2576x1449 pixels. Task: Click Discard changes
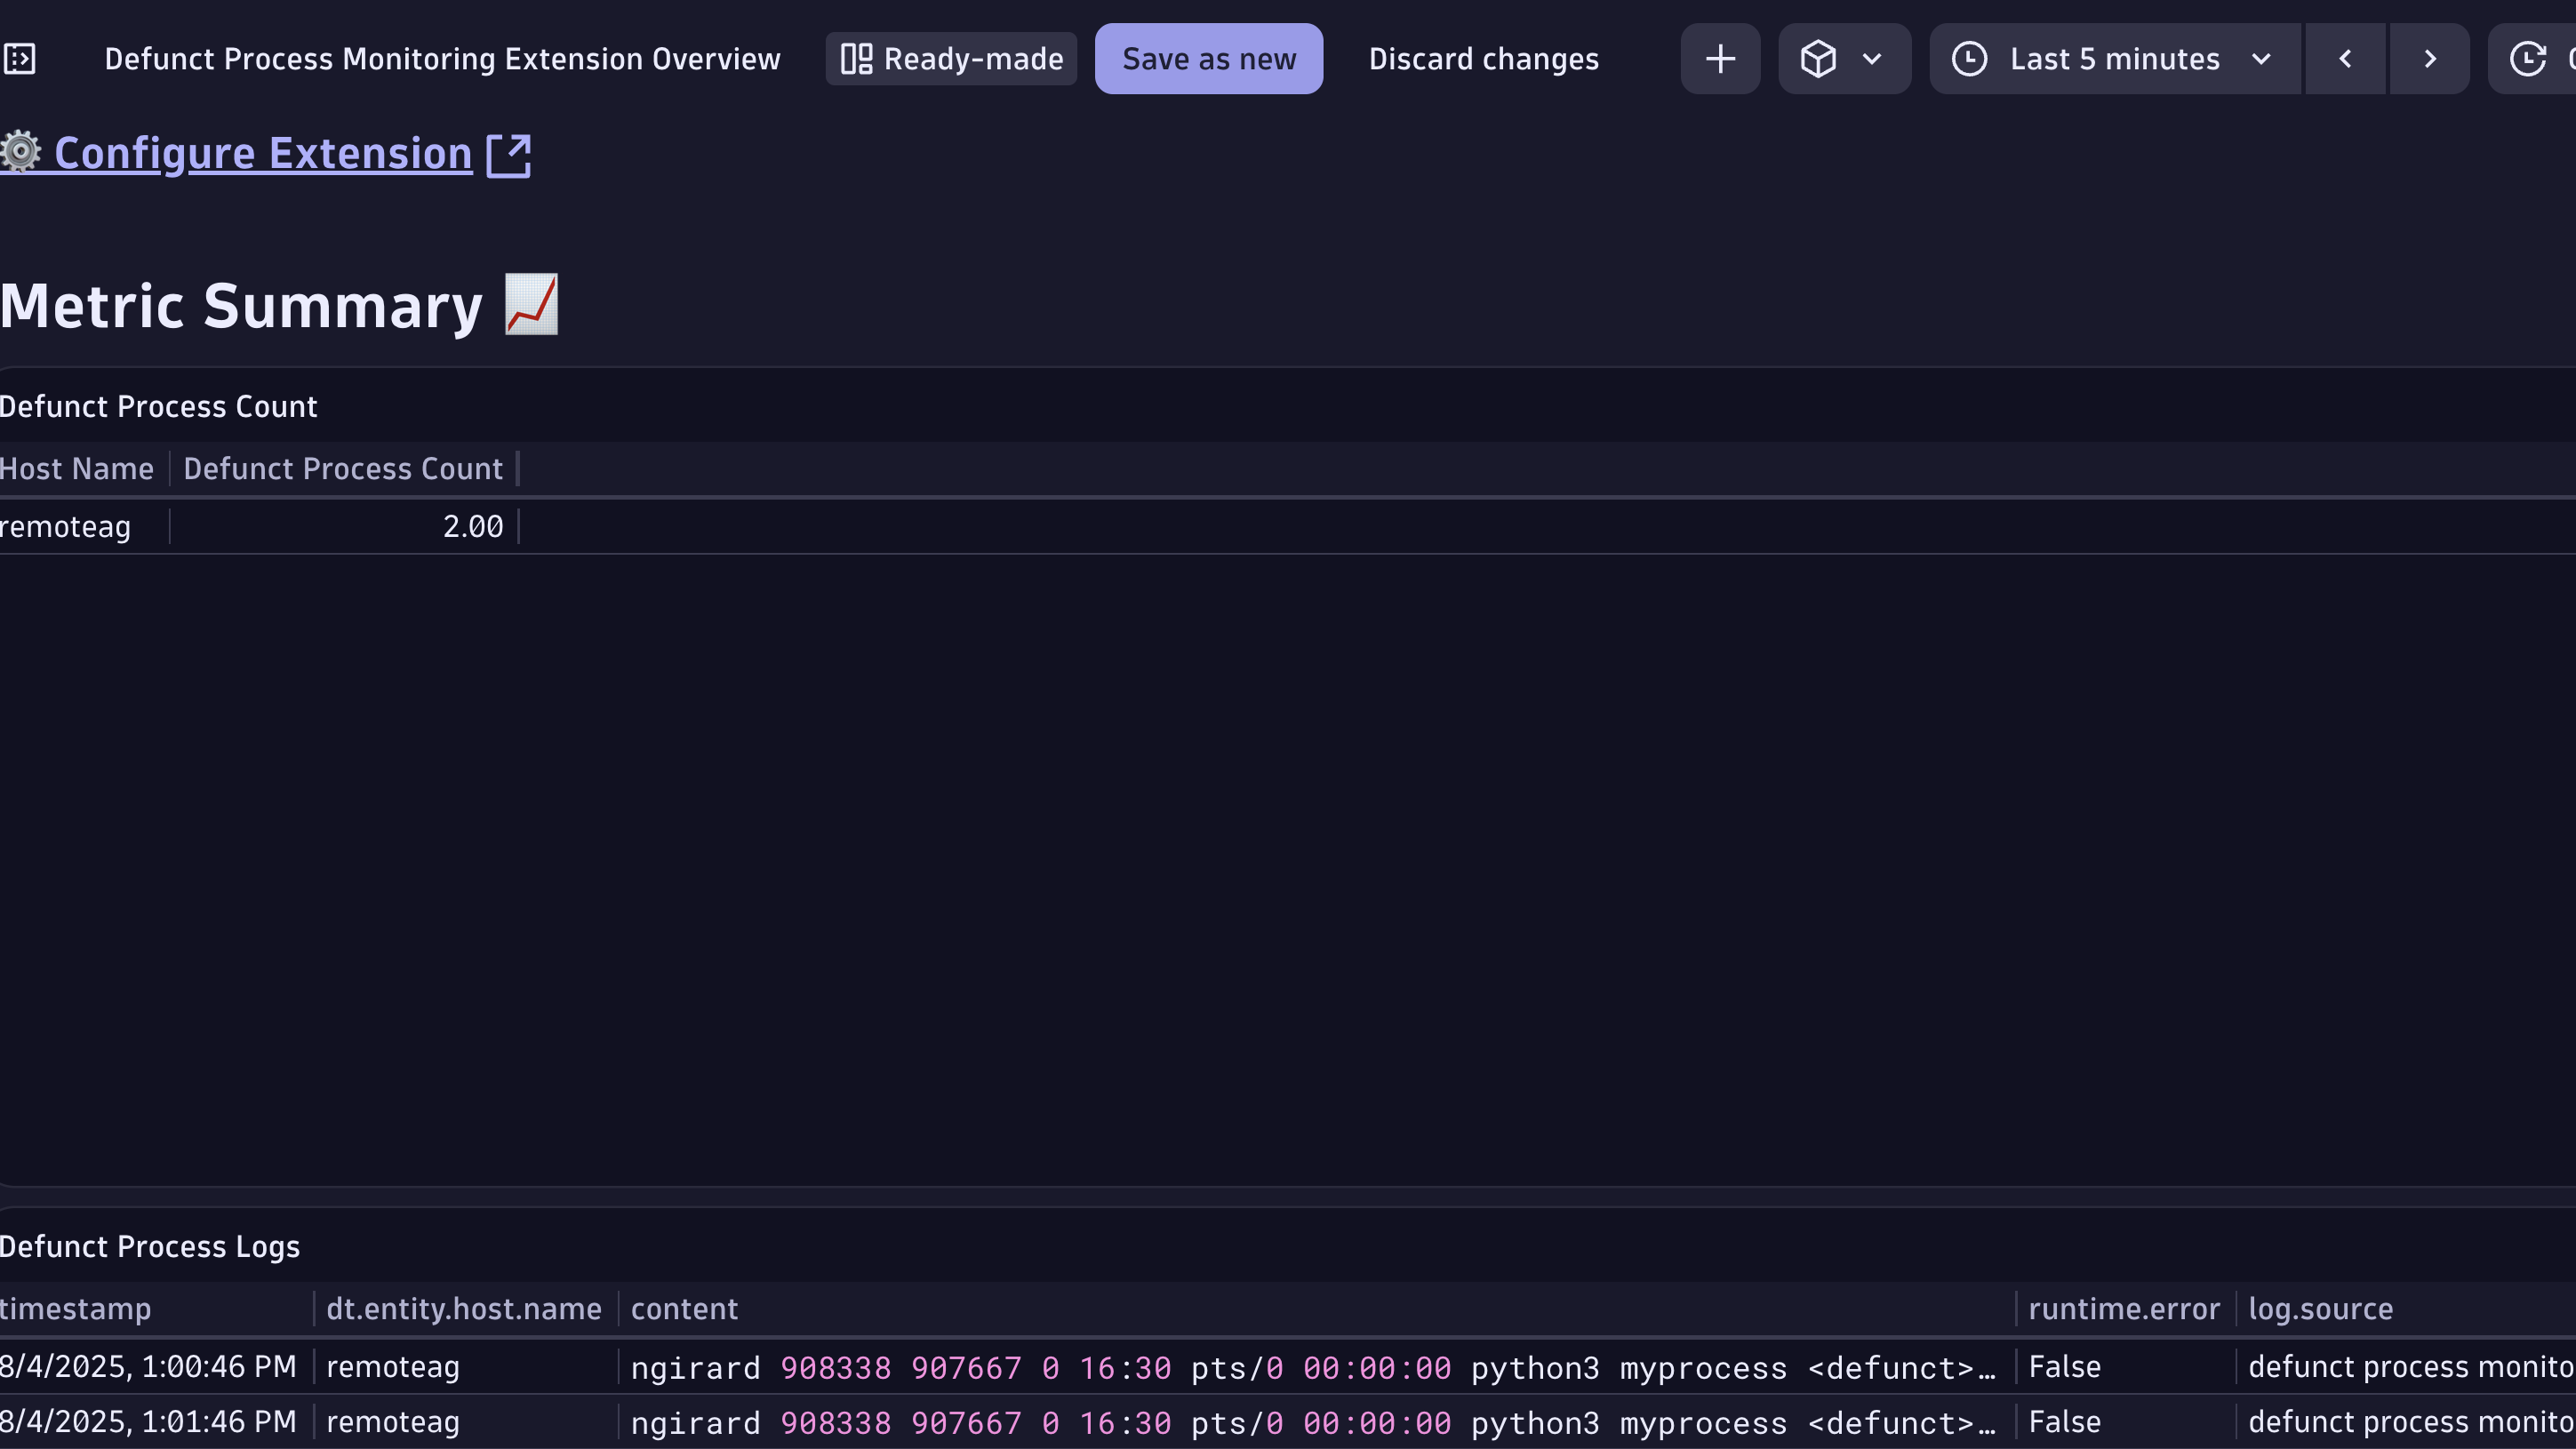pos(1483,59)
